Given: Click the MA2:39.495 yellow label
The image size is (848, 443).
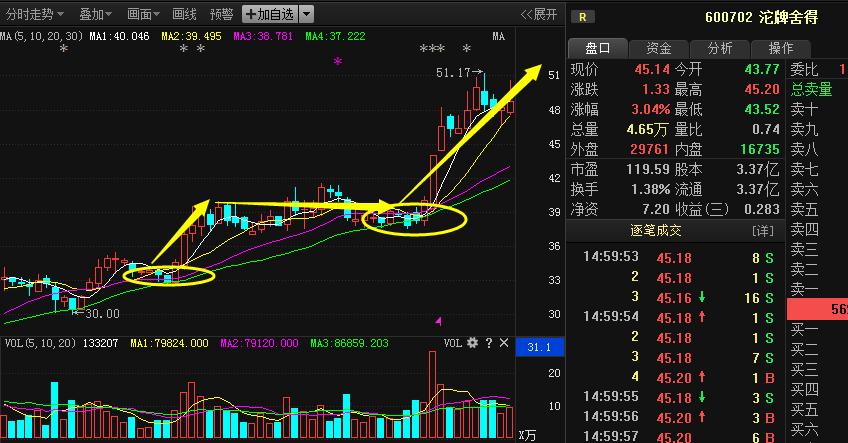Looking at the screenshot, I should pyautogui.click(x=191, y=36).
